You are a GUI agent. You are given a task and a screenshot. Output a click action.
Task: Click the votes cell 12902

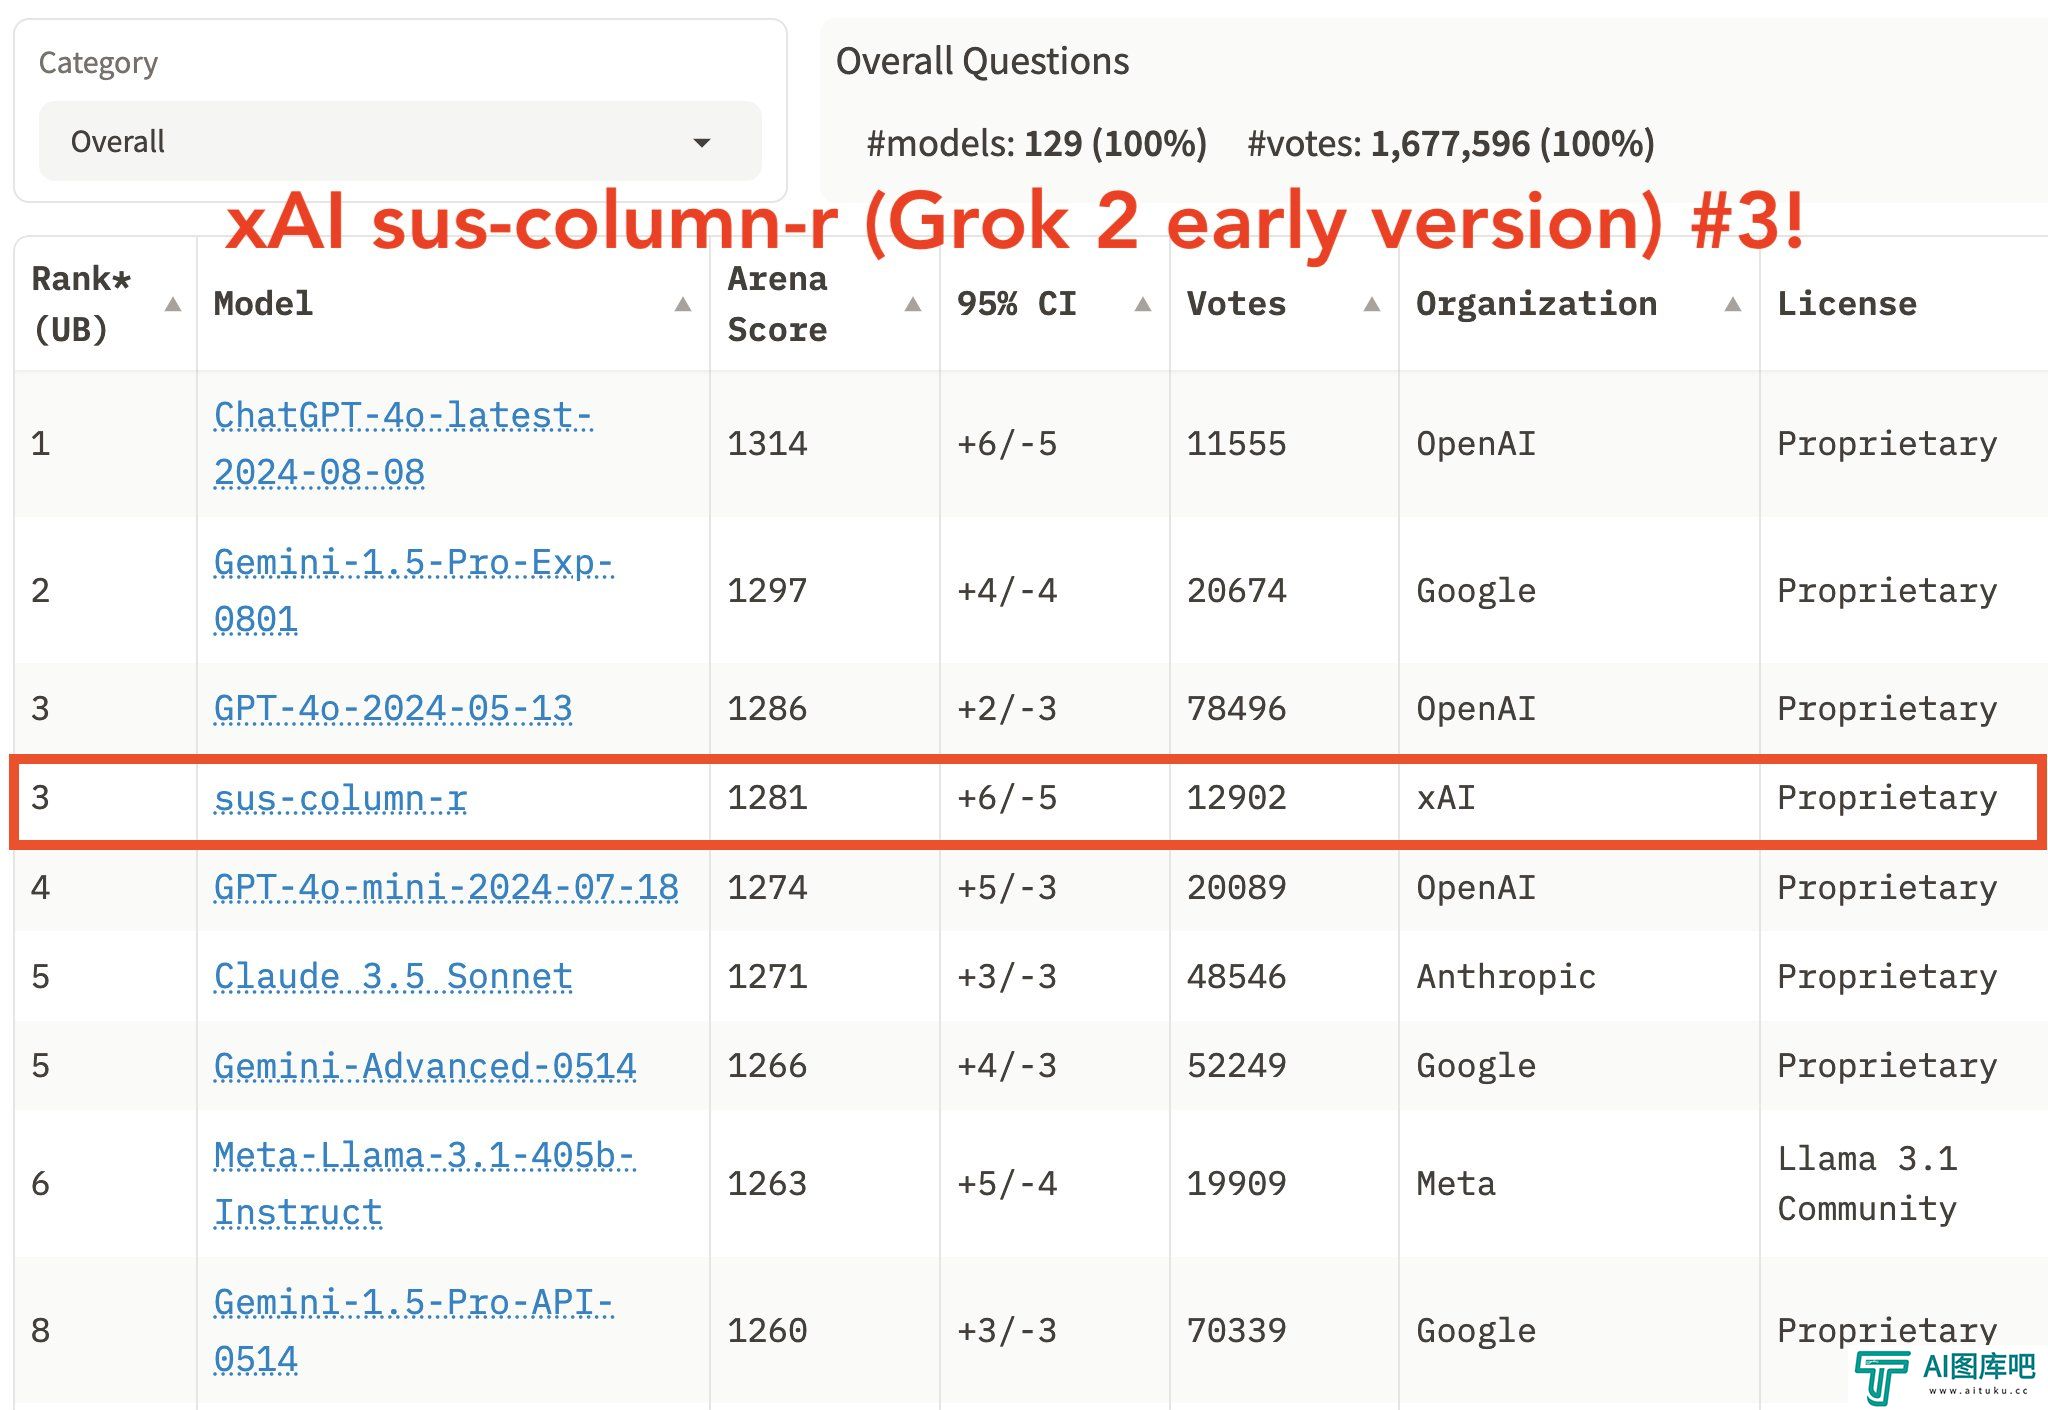pyautogui.click(x=1236, y=798)
